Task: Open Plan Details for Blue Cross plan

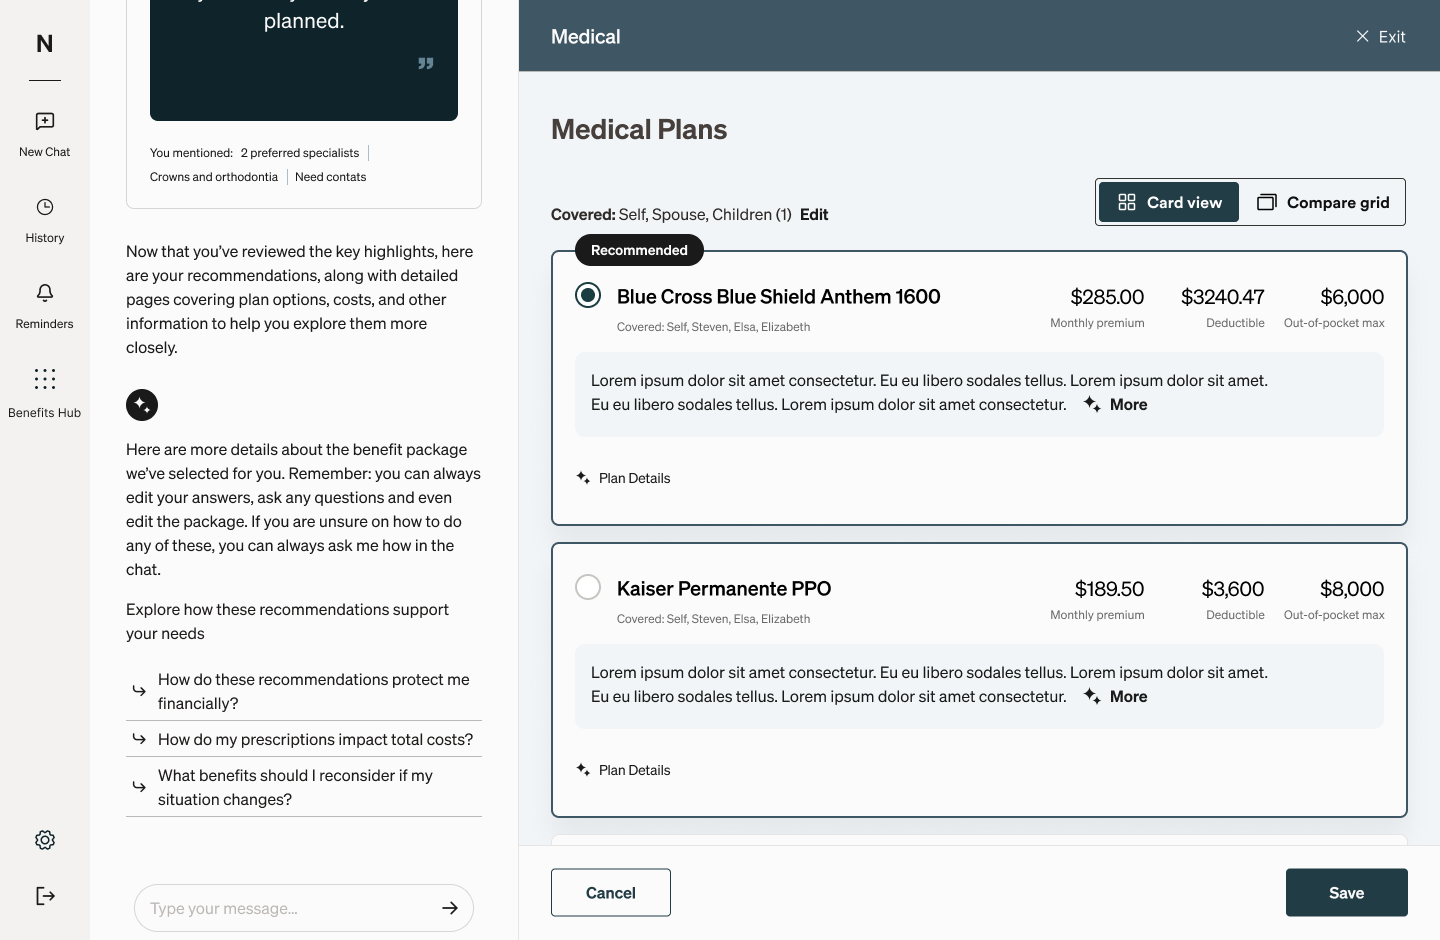Action: [634, 478]
